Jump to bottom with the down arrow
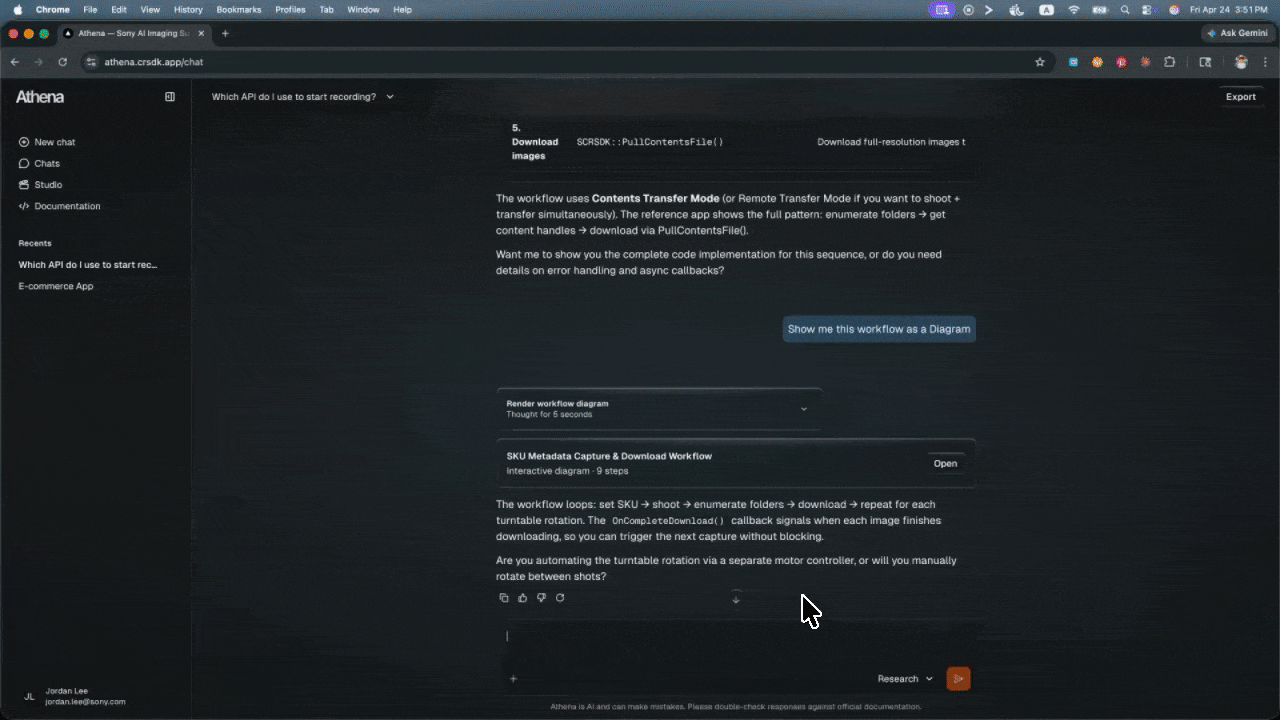Screen dimensions: 1280x720 pyautogui.click(x=736, y=598)
